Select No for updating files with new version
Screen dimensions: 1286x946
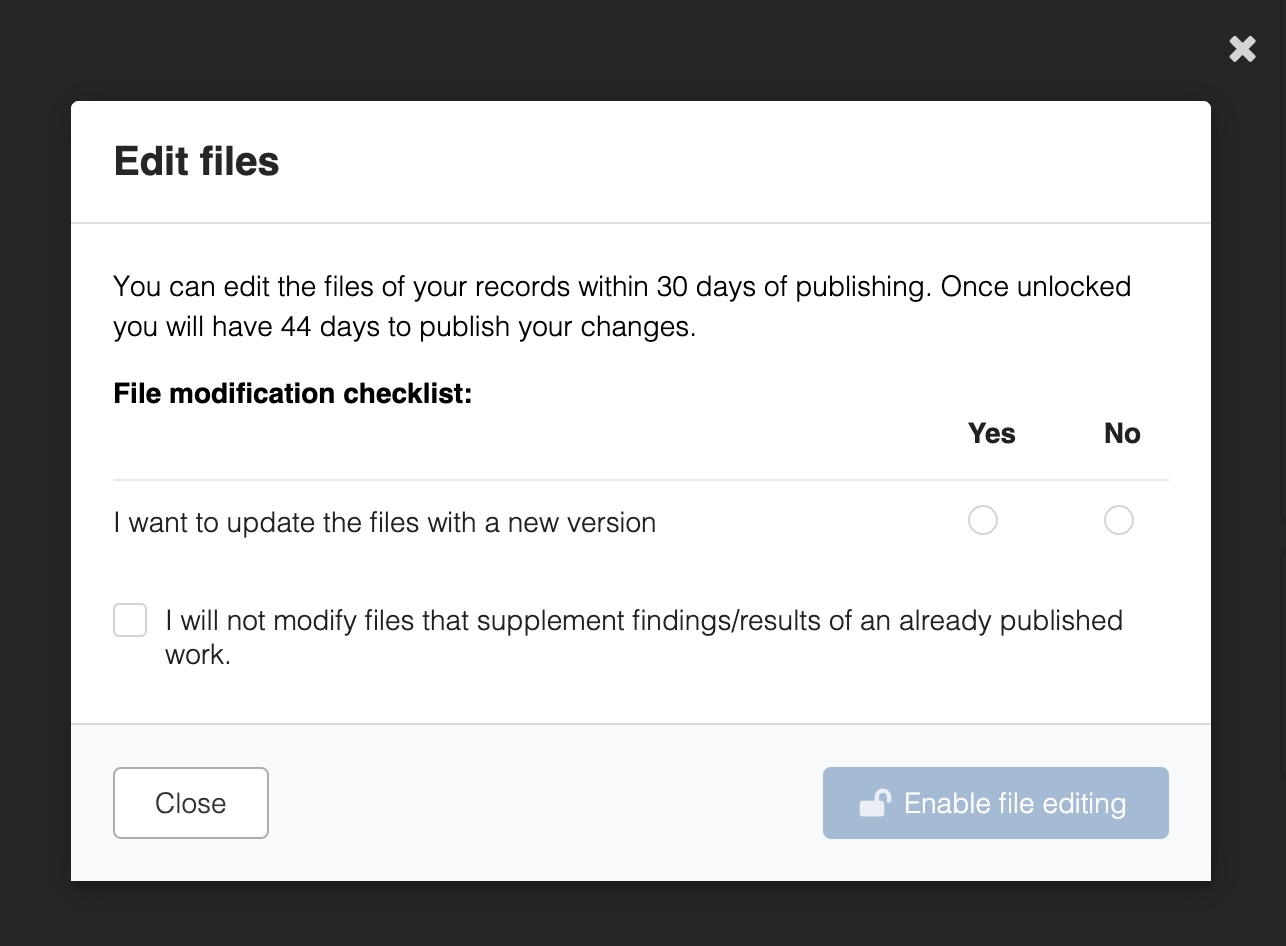1118,520
